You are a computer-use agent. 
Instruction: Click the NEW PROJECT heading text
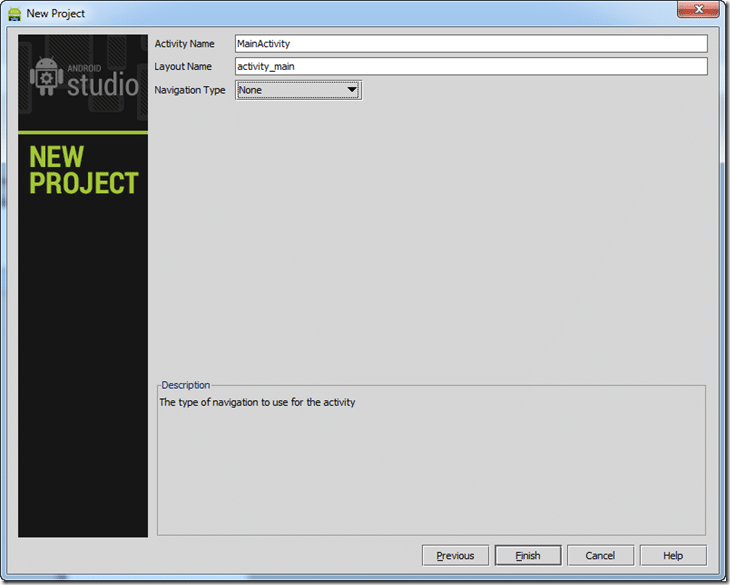click(84, 169)
